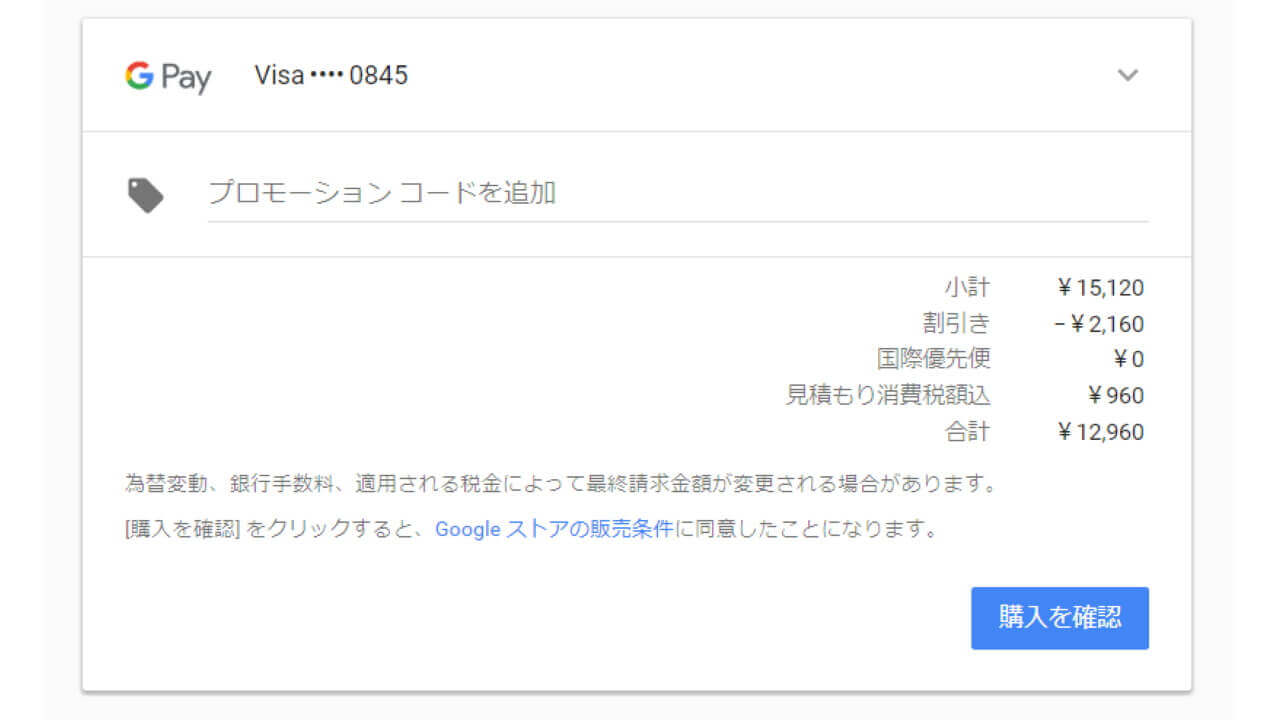
Task: Expand the payment method chevron
Action: (x=1127, y=76)
